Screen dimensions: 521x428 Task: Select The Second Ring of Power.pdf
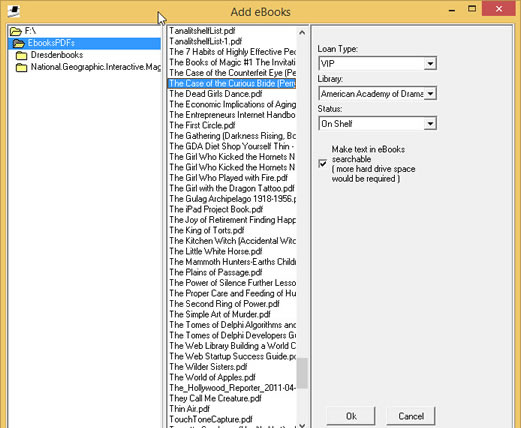(231, 304)
